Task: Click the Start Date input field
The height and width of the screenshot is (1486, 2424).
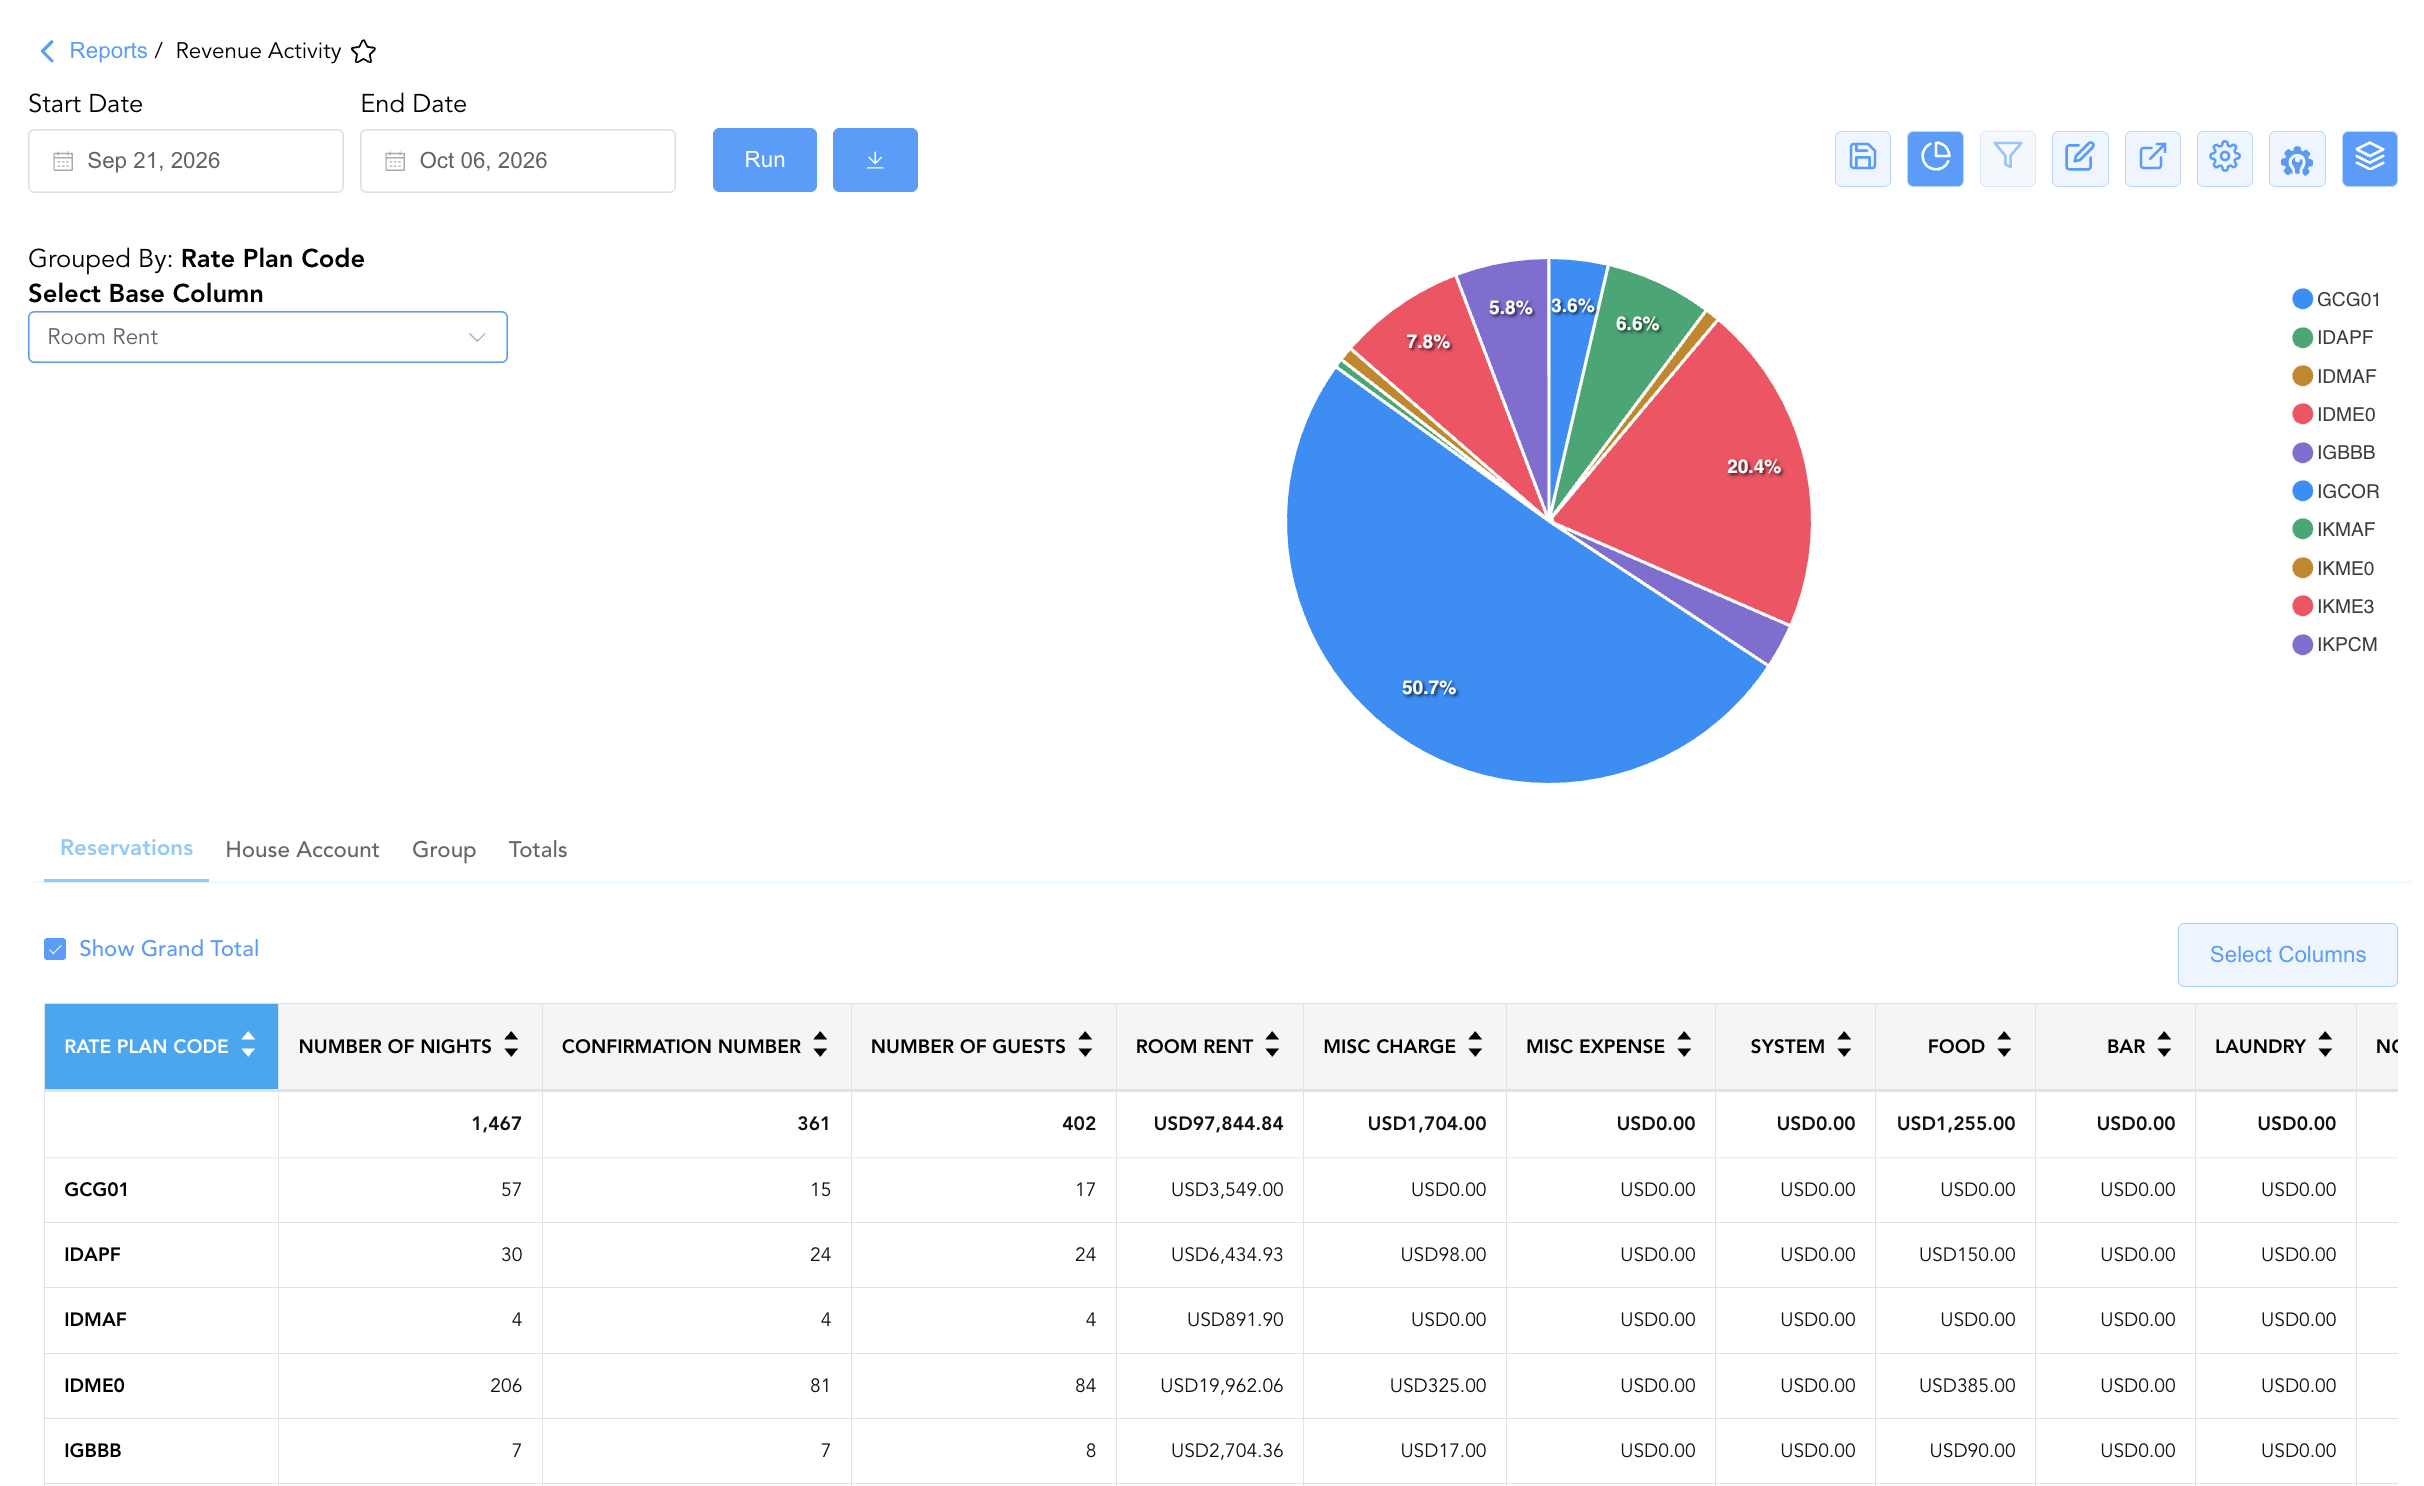Action: pos(186,161)
